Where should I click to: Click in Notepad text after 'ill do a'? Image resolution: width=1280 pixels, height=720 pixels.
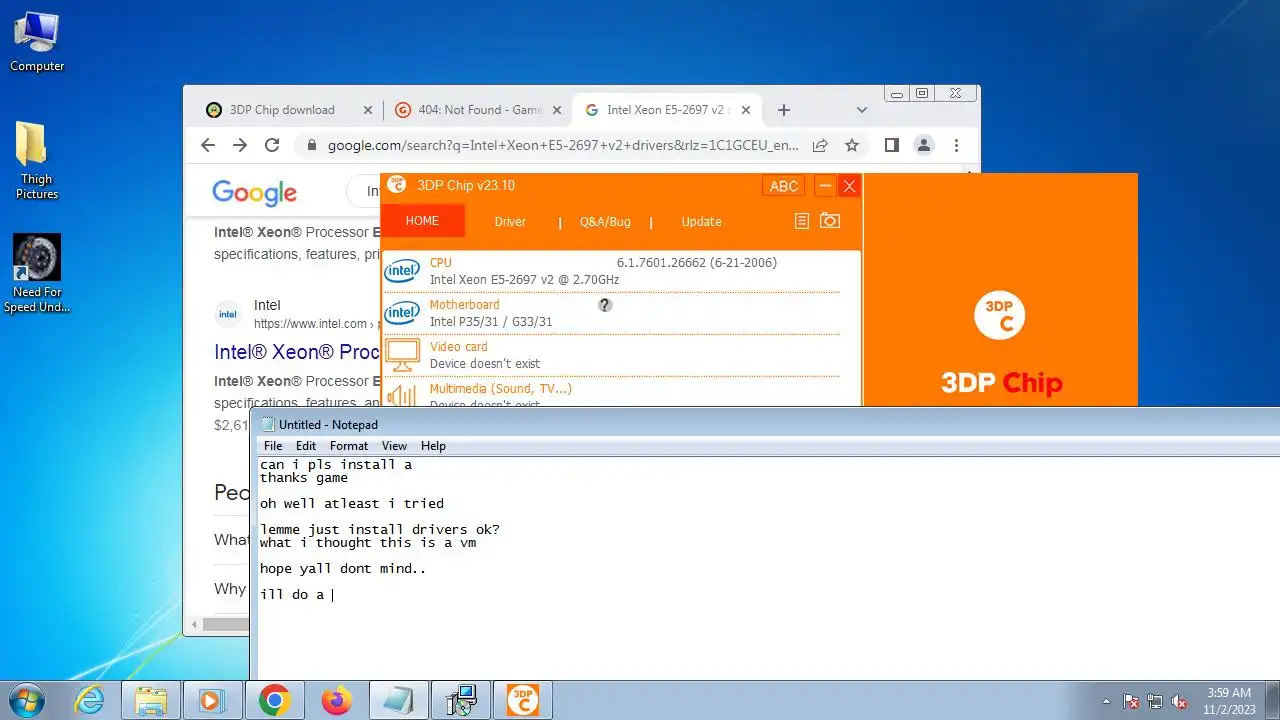pos(333,595)
